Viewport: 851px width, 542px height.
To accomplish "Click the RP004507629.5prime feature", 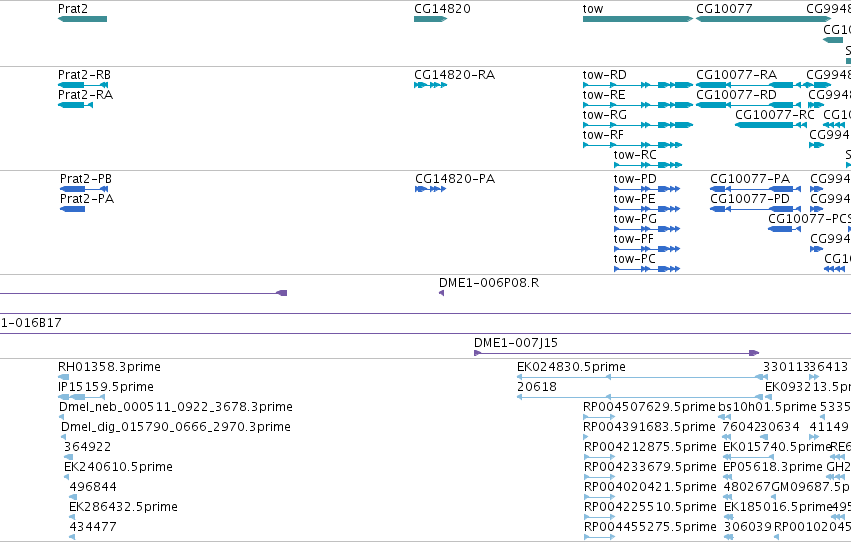I will coord(599,417).
